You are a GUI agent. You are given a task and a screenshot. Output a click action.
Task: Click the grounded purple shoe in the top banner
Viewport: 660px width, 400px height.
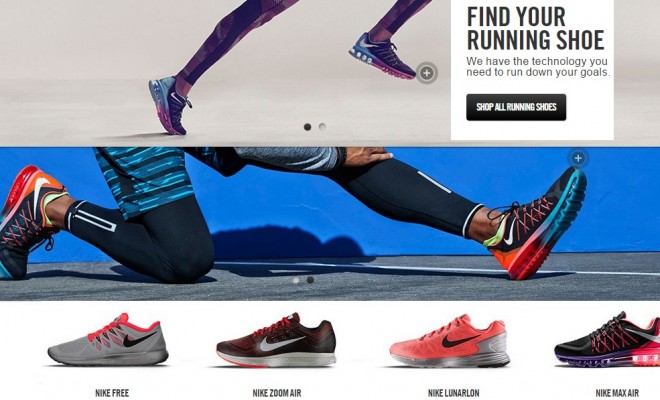pyautogui.click(x=170, y=105)
